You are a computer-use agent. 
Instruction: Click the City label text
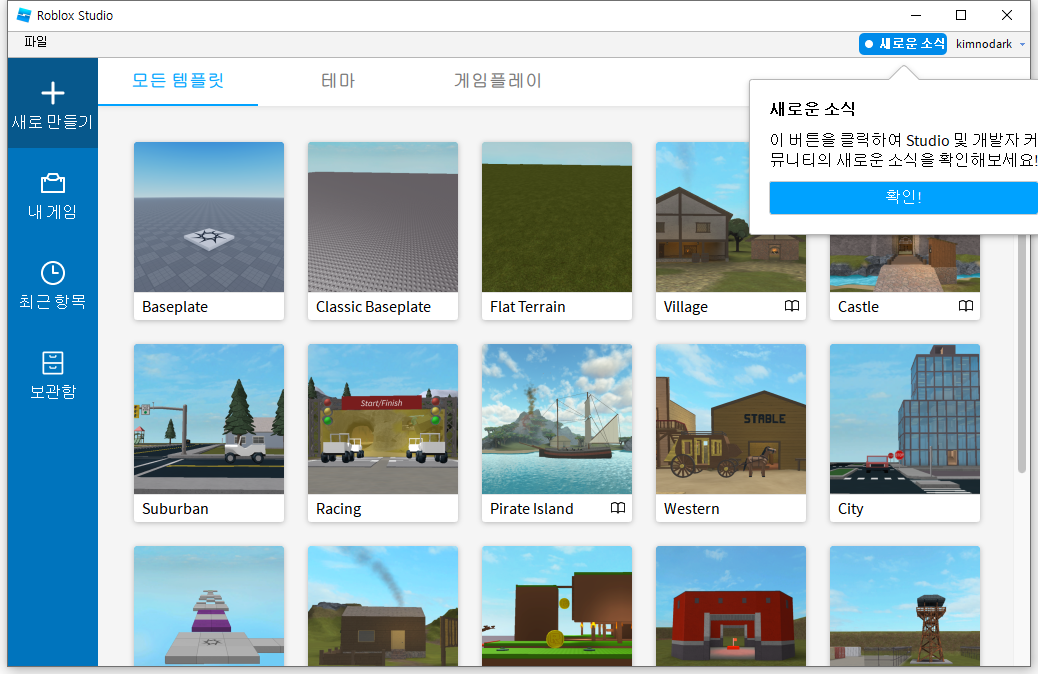pos(851,508)
